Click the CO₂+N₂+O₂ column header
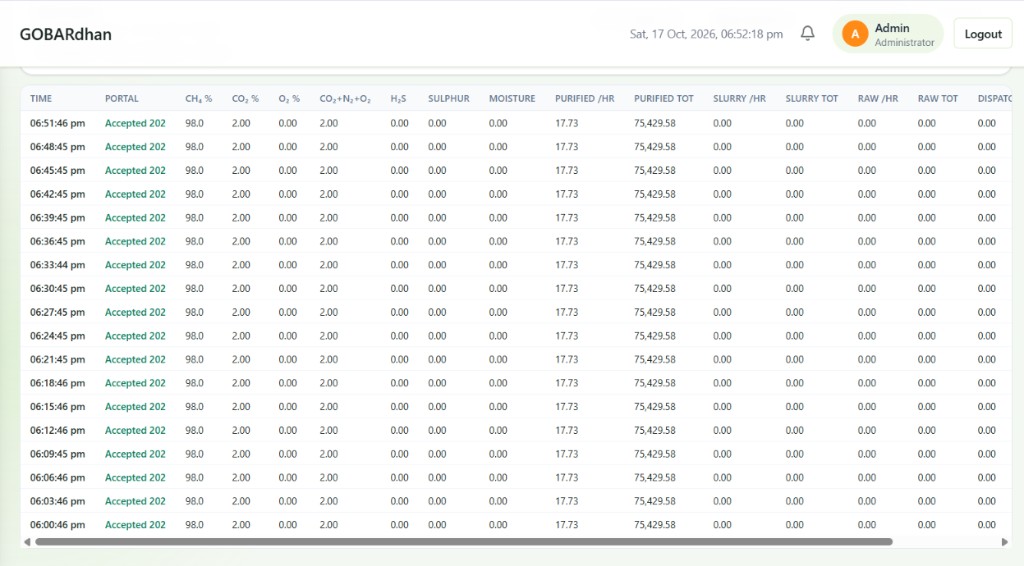The width and height of the screenshot is (1024, 566). (345, 99)
